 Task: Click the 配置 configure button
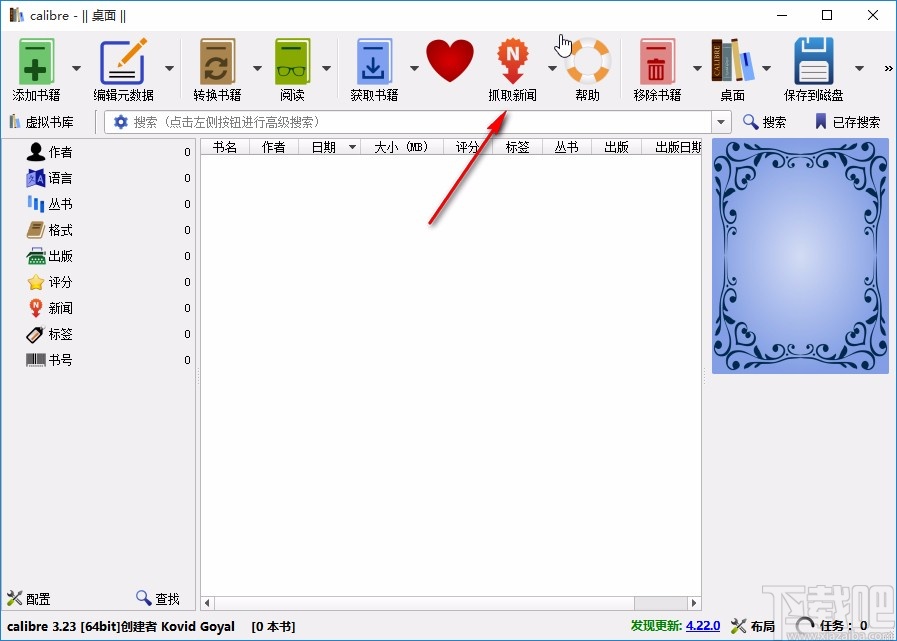pos(29,599)
